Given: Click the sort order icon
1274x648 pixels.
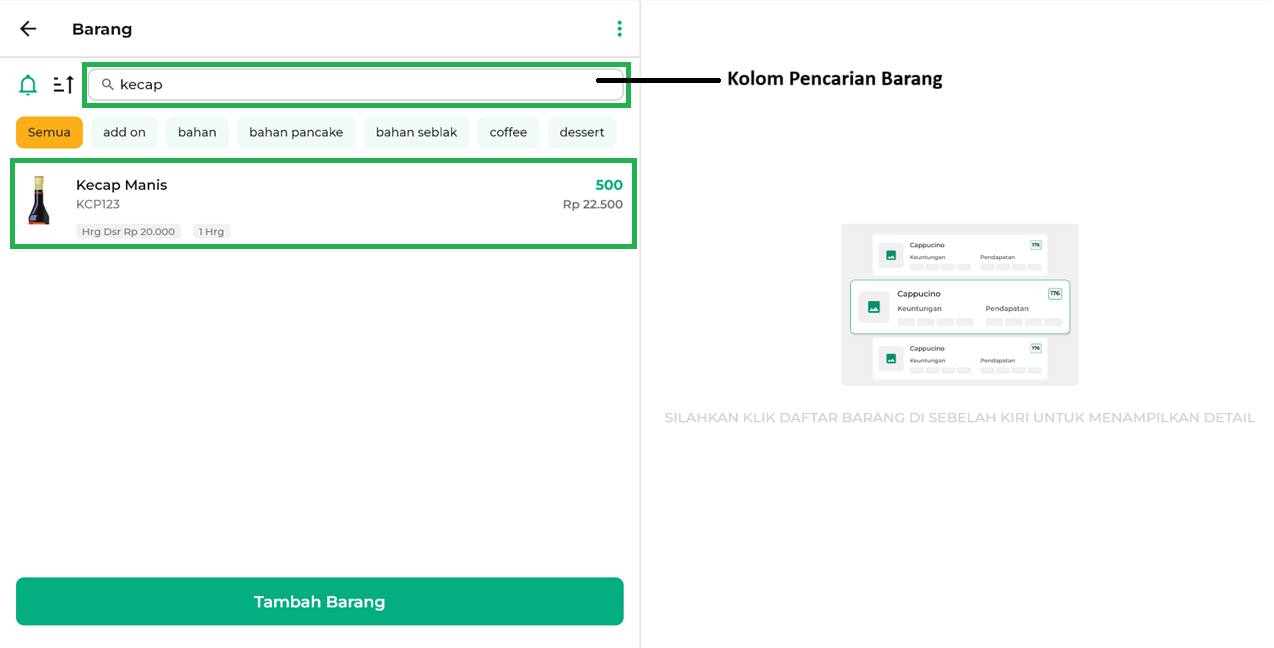Looking at the screenshot, I should pyautogui.click(x=63, y=85).
